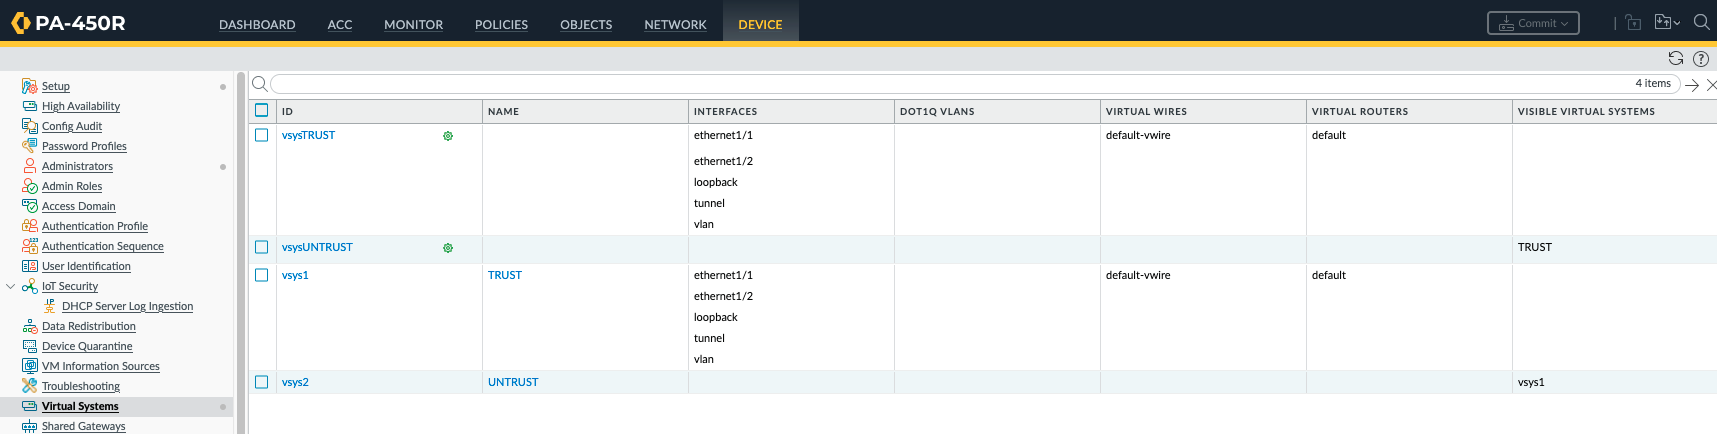Check the vsysTRUST row checkbox

click(262, 135)
